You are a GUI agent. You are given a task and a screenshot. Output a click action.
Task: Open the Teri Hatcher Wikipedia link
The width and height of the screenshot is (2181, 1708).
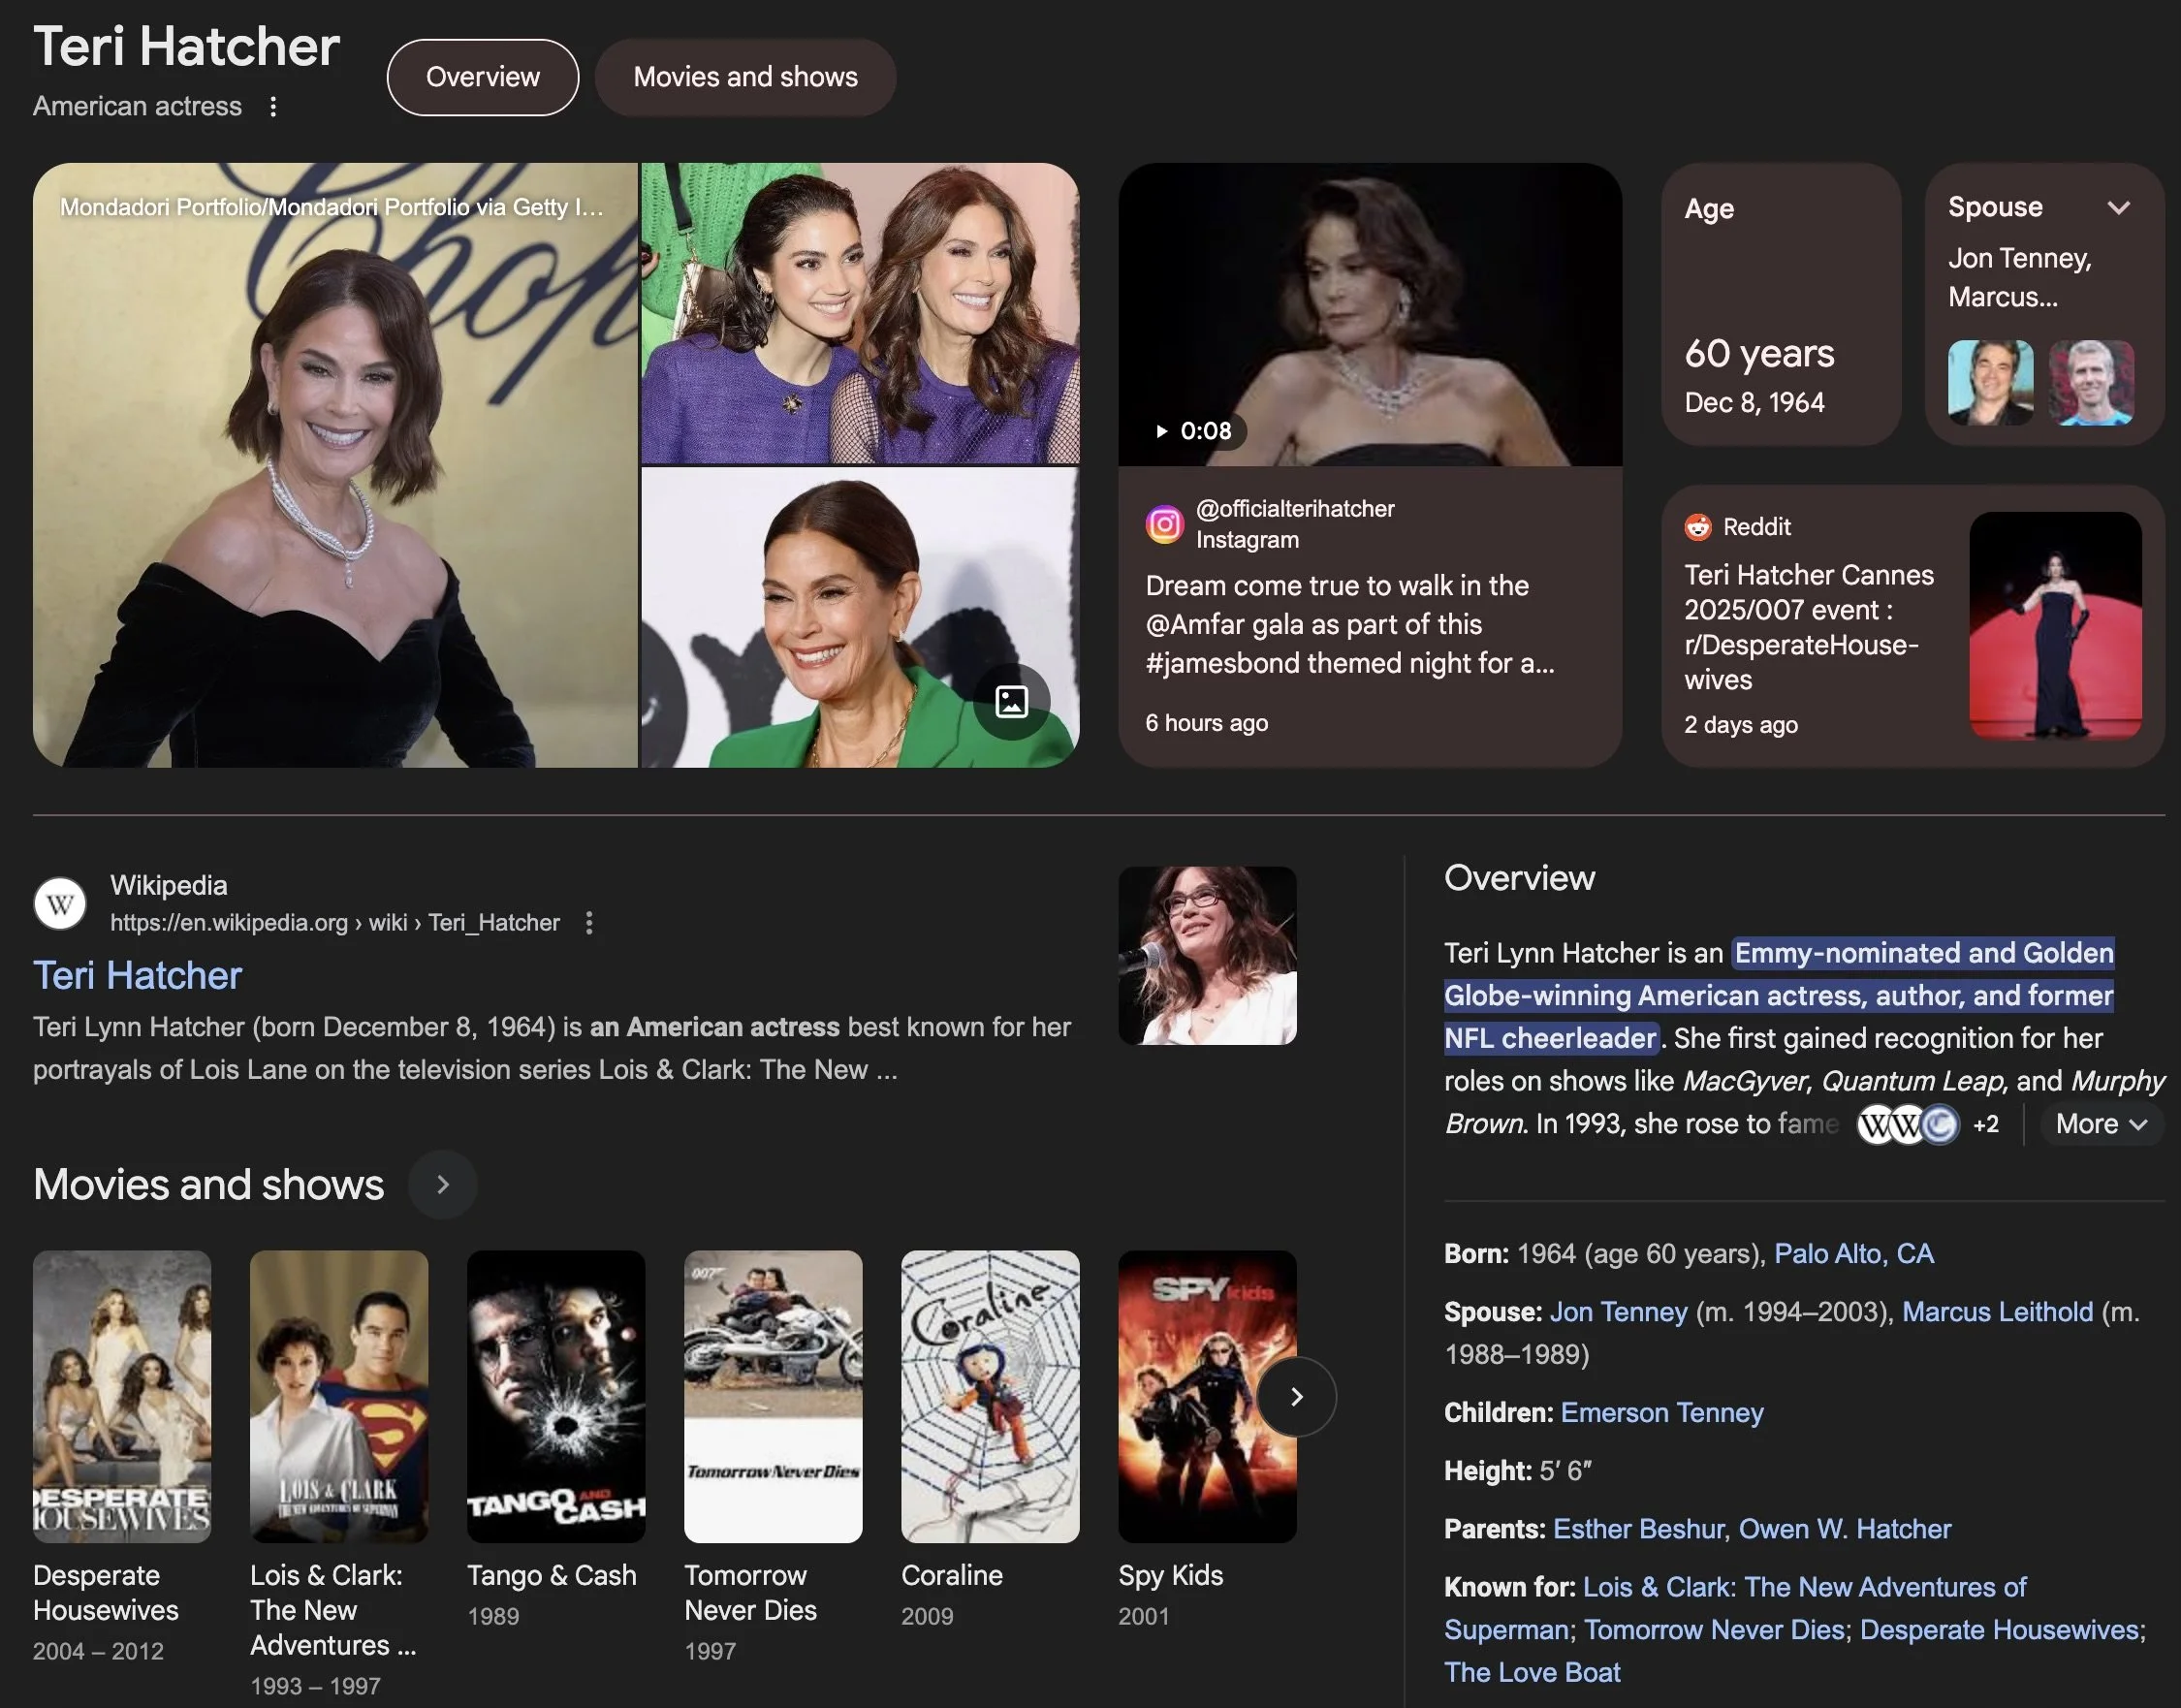point(138,975)
